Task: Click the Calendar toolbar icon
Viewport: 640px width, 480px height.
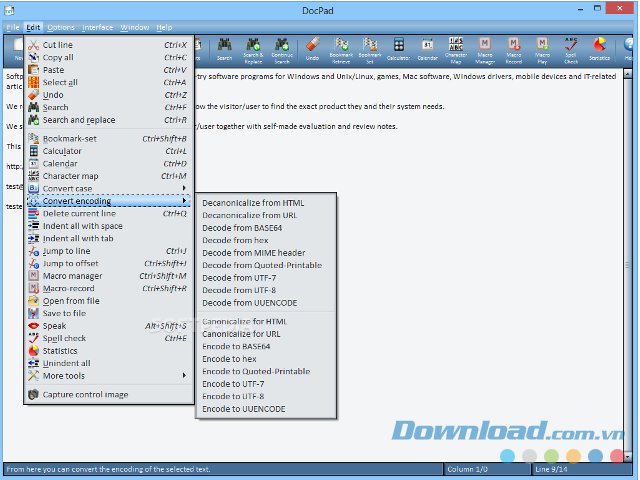Action: pos(427,48)
